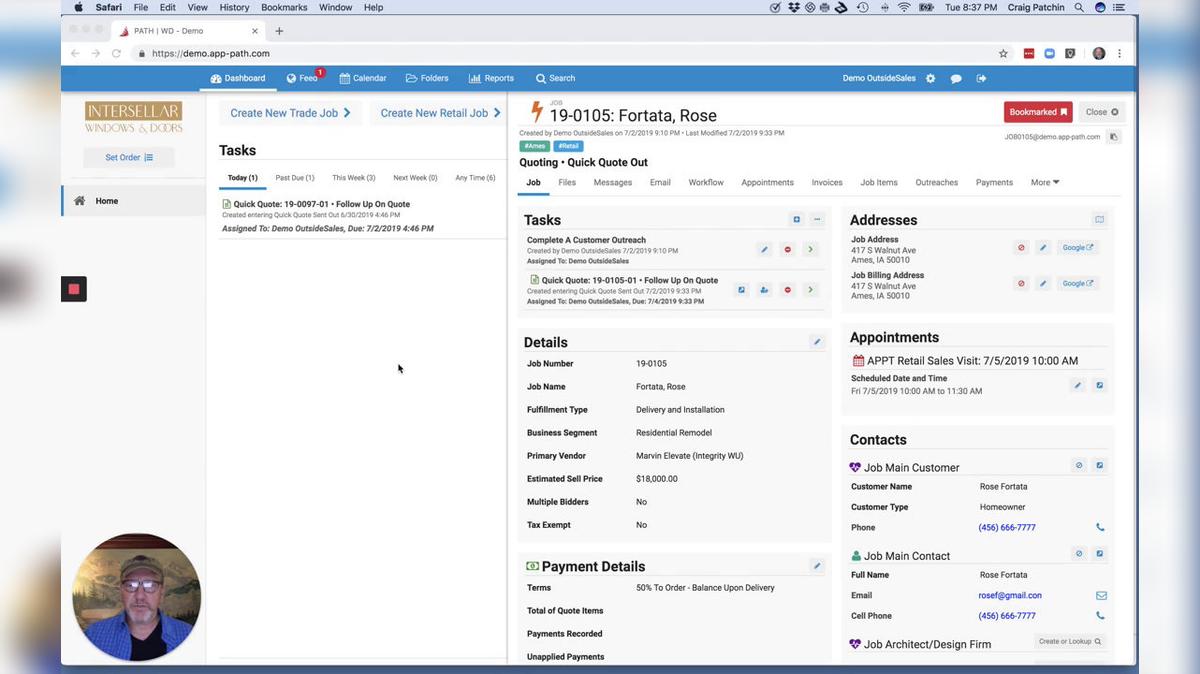Click the #Retail tag
1200x674 pixels.
[x=569, y=146]
